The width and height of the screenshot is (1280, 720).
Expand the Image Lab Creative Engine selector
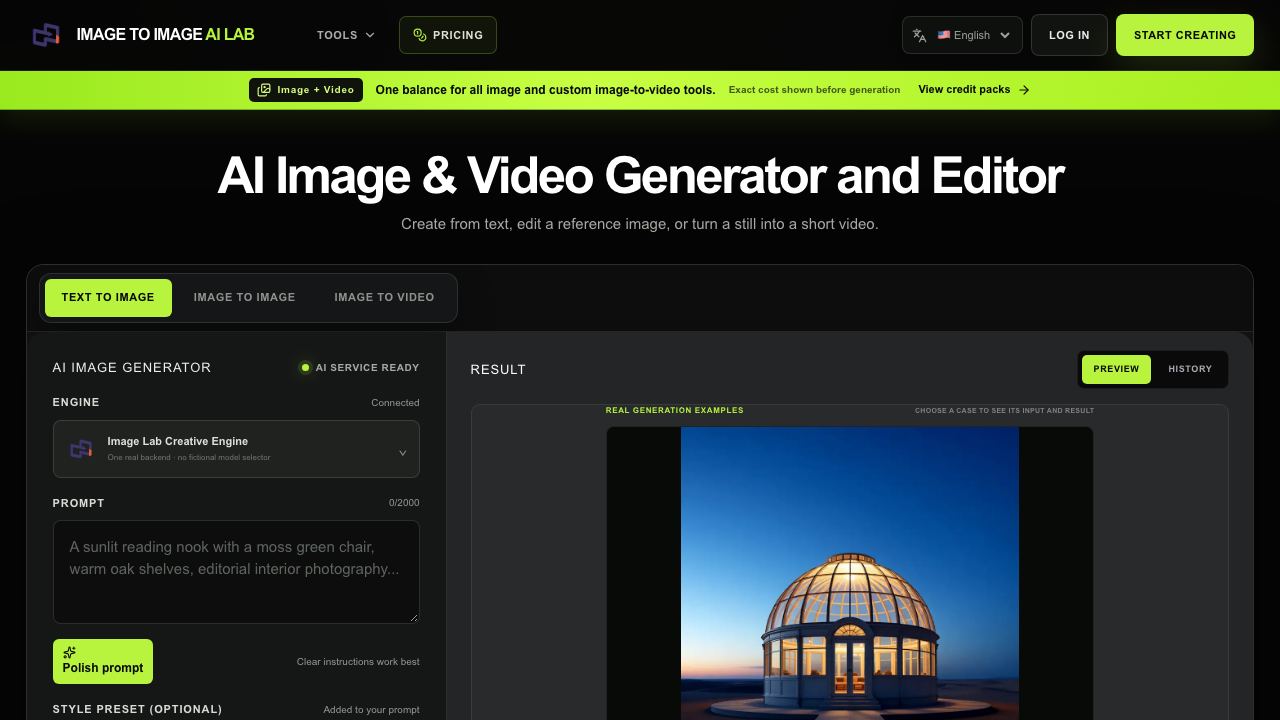coord(236,449)
